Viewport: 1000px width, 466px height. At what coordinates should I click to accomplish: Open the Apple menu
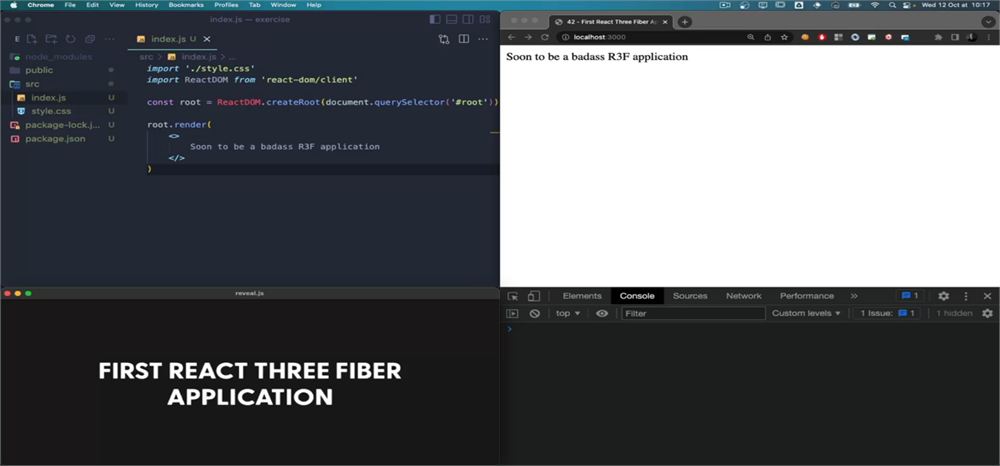click(x=13, y=4)
